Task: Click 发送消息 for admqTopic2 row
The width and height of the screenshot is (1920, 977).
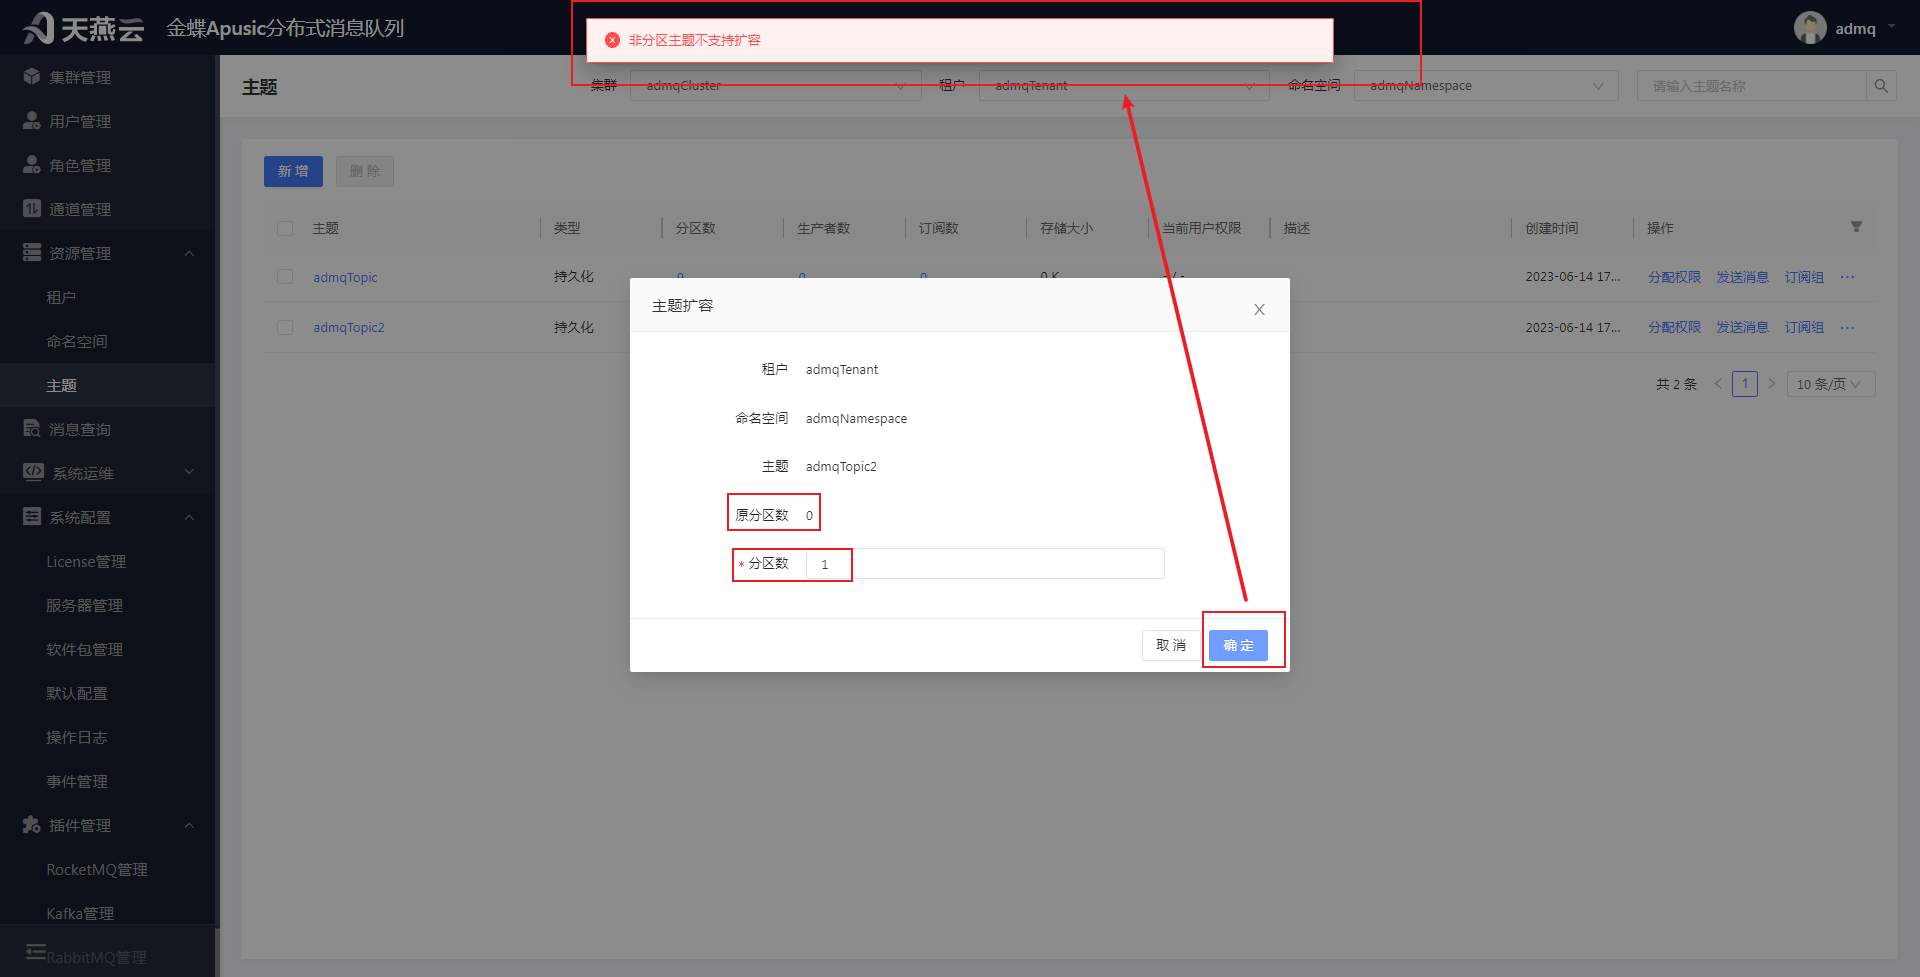Action: pos(1742,327)
